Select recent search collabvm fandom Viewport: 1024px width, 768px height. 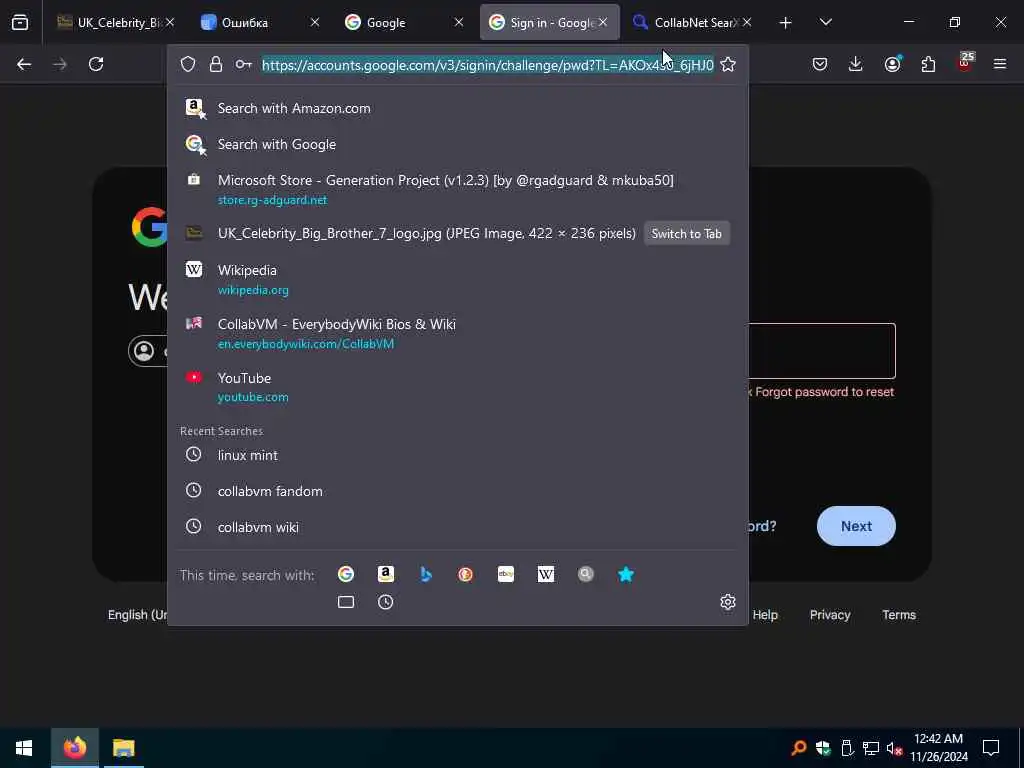pyautogui.click(x=458, y=491)
